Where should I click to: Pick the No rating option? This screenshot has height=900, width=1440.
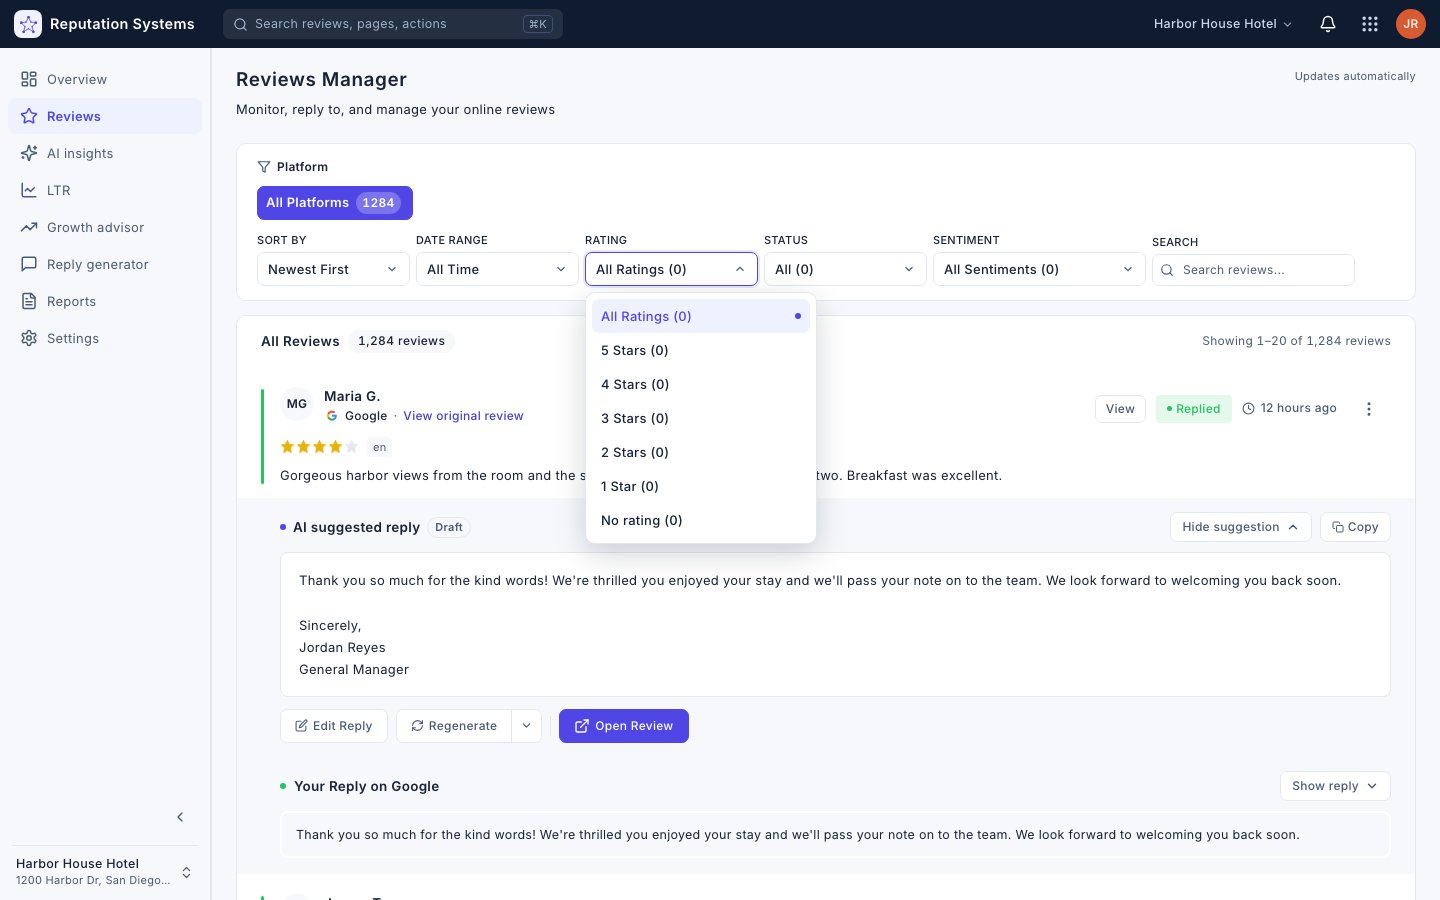coord(701,520)
